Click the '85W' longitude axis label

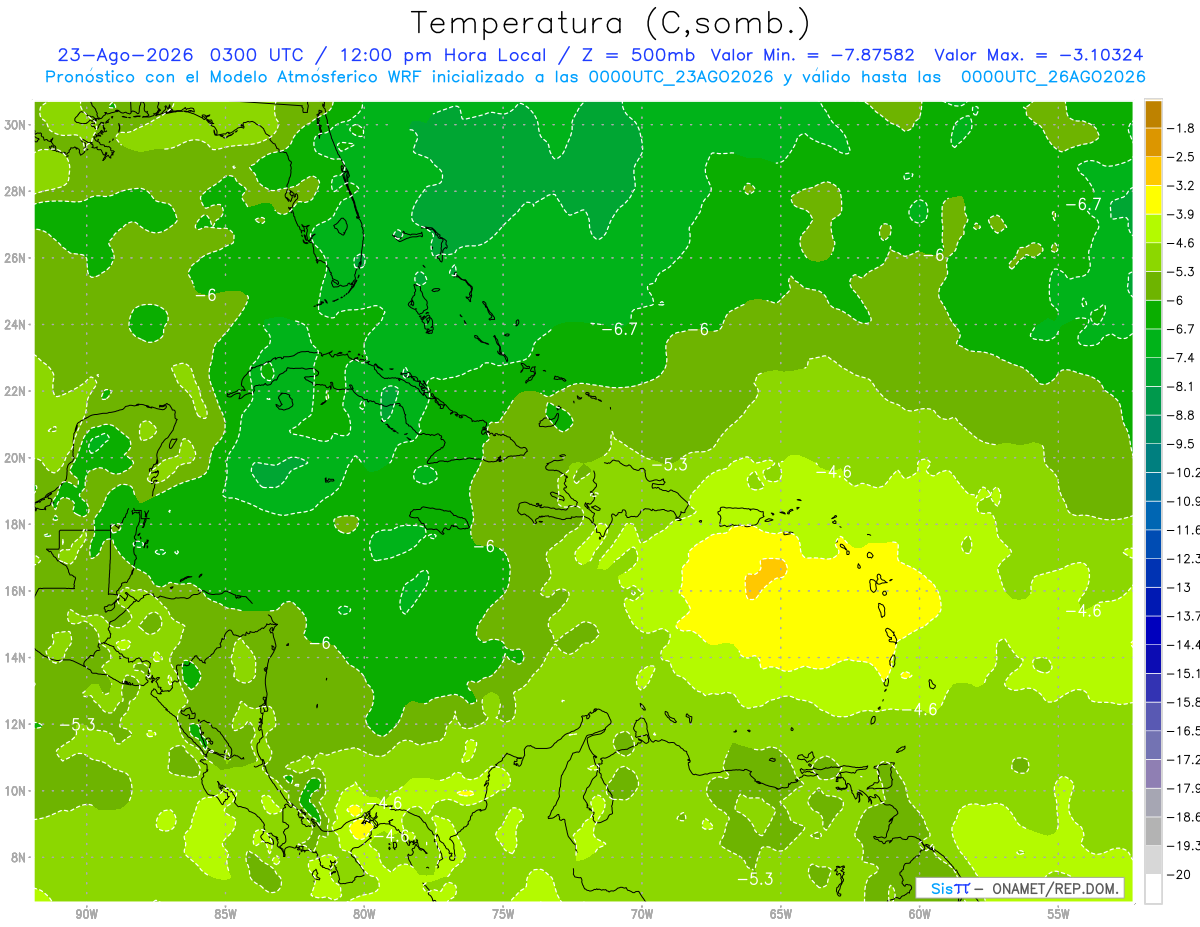click(x=226, y=915)
